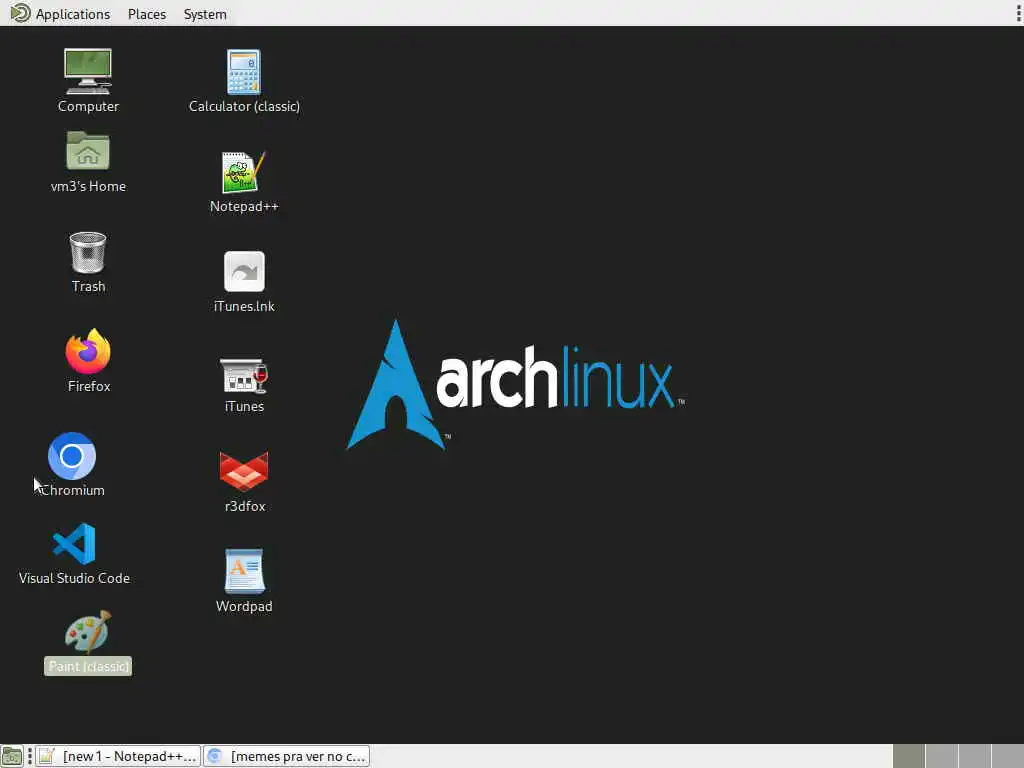Click the Paint (classic) label text
The height and width of the screenshot is (768, 1024).
click(x=88, y=666)
